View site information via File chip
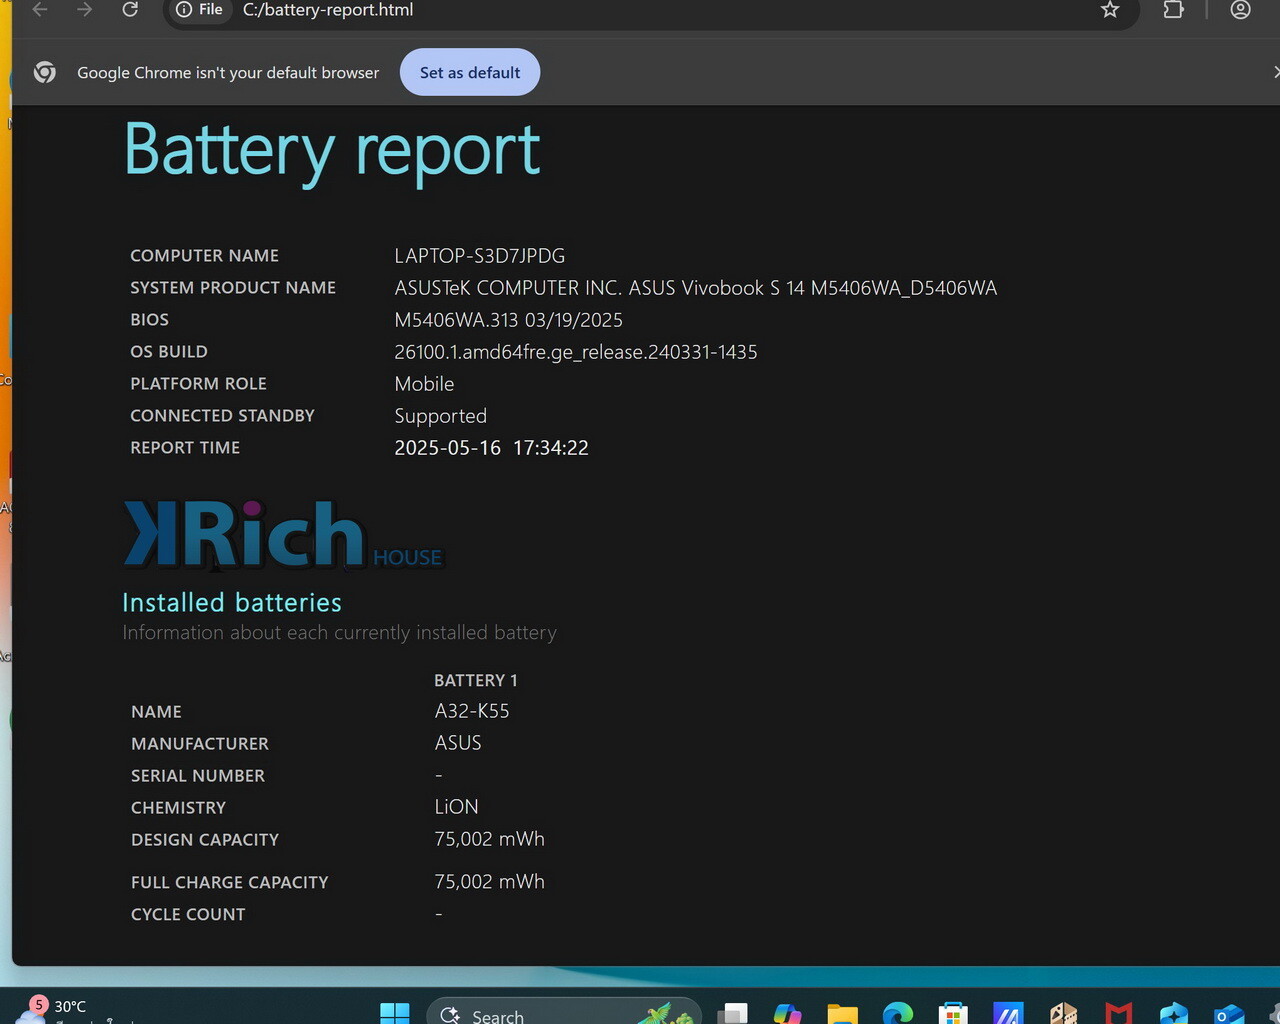This screenshot has width=1280, height=1024. coord(199,10)
